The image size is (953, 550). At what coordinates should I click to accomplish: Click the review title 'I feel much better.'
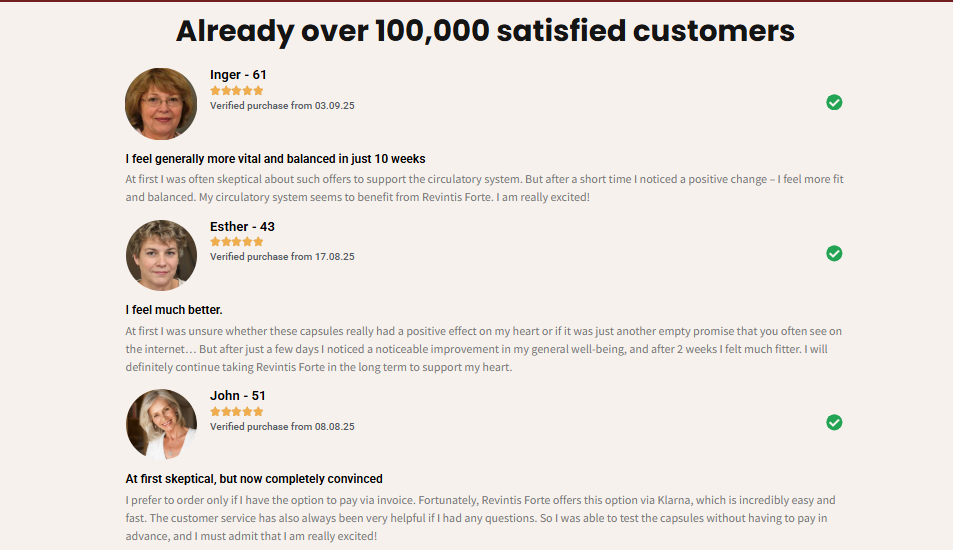tap(174, 310)
